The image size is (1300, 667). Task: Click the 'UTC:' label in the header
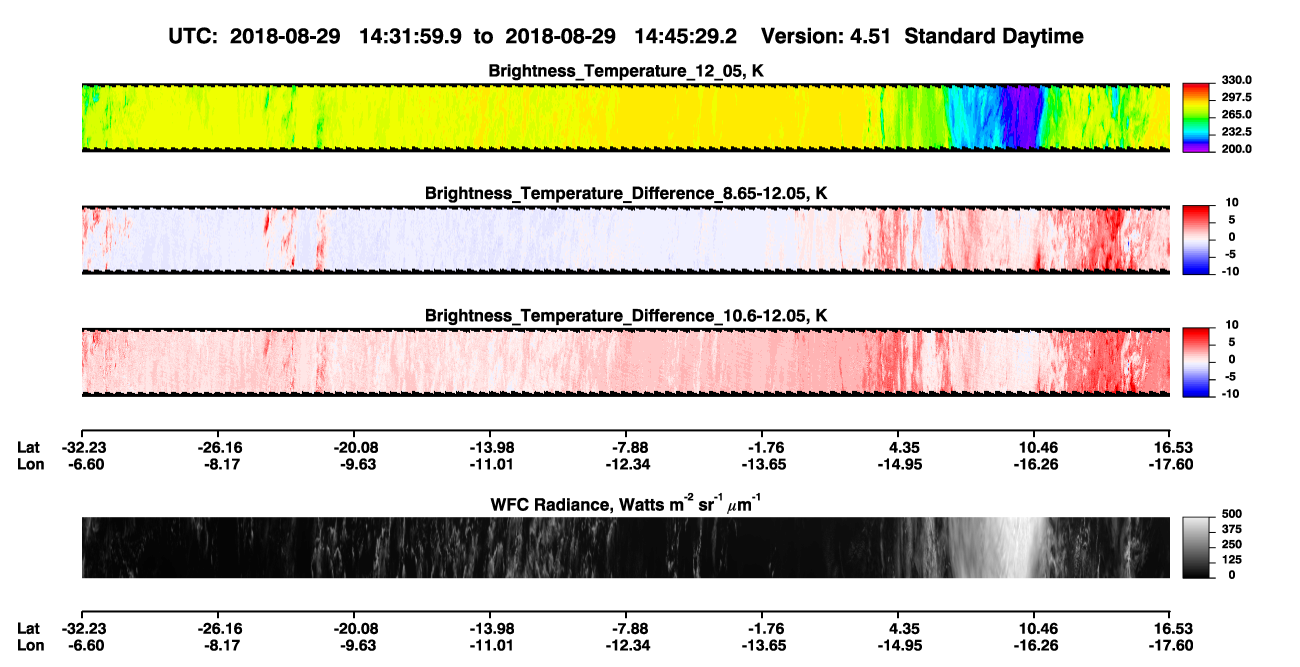192,36
